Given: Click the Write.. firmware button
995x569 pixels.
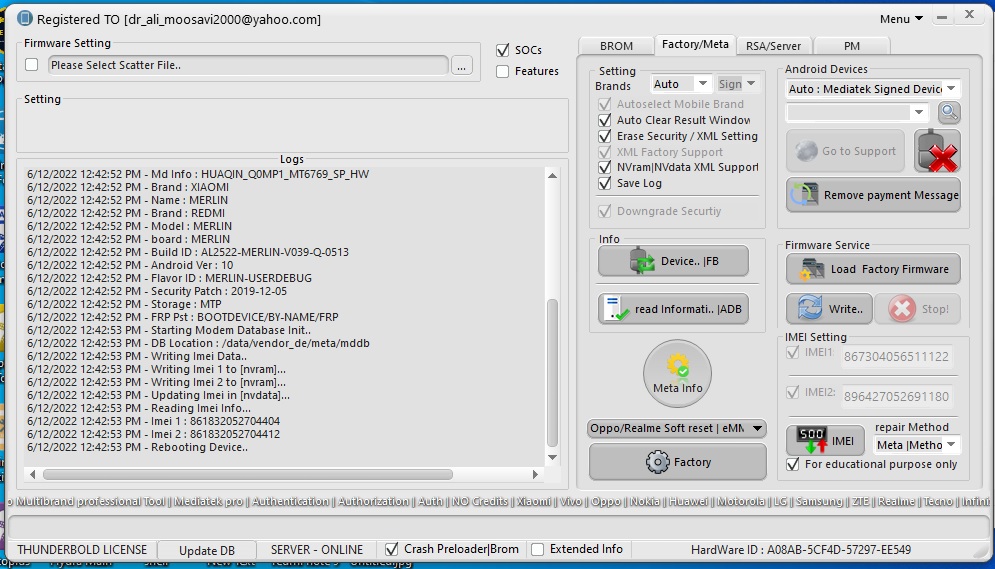Looking at the screenshot, I should 829,309.
